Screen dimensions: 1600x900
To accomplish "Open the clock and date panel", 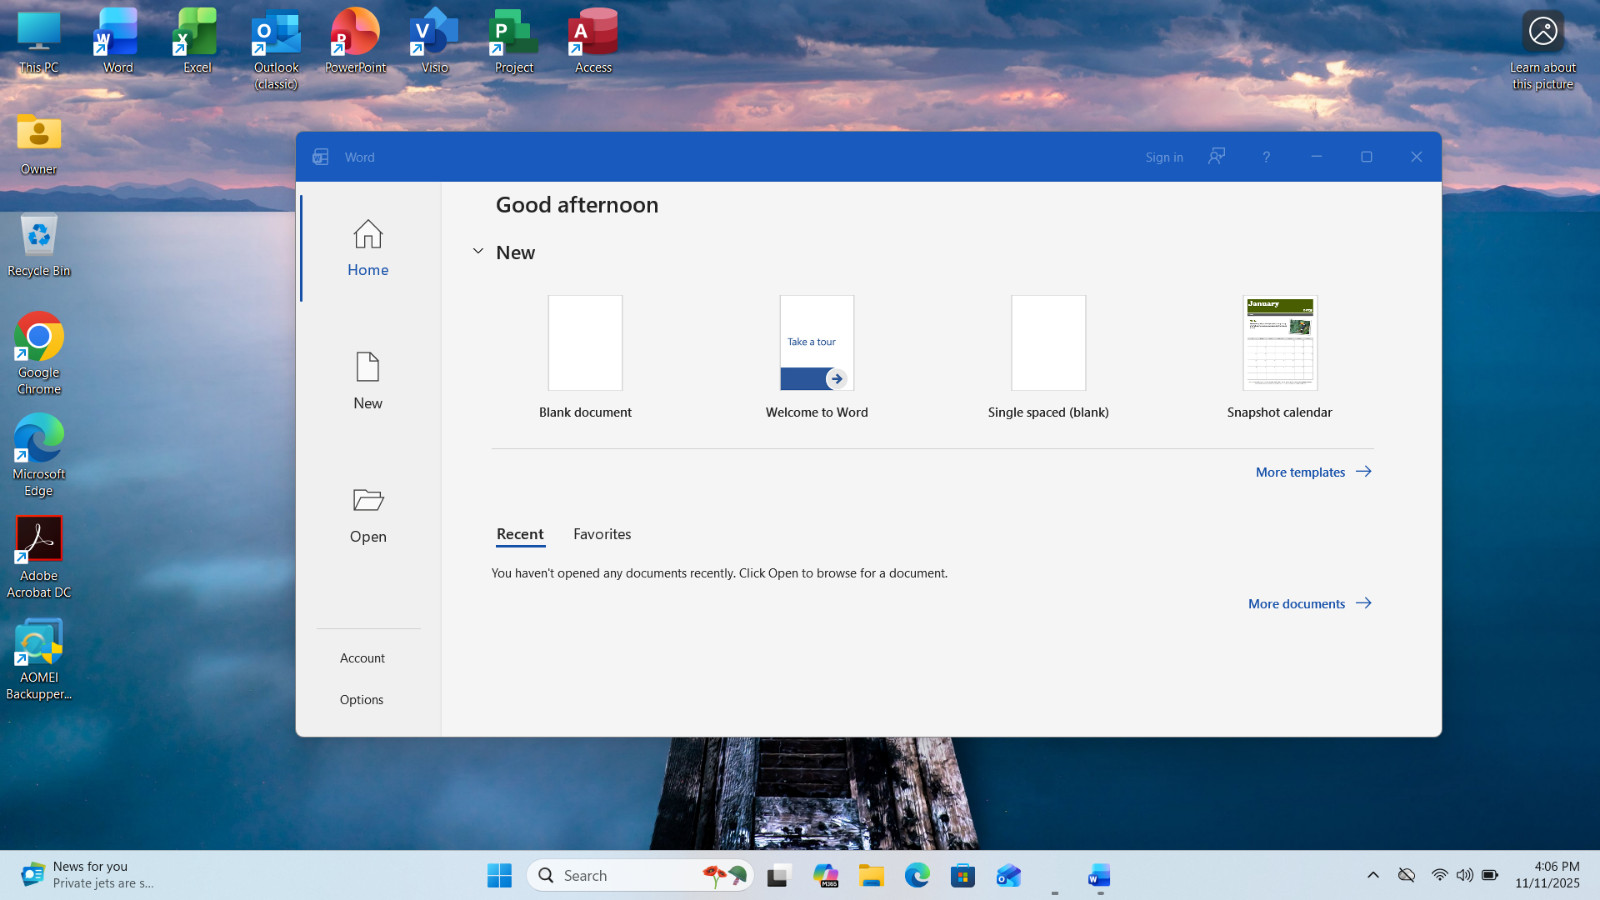I will [x=1547, y=875].
